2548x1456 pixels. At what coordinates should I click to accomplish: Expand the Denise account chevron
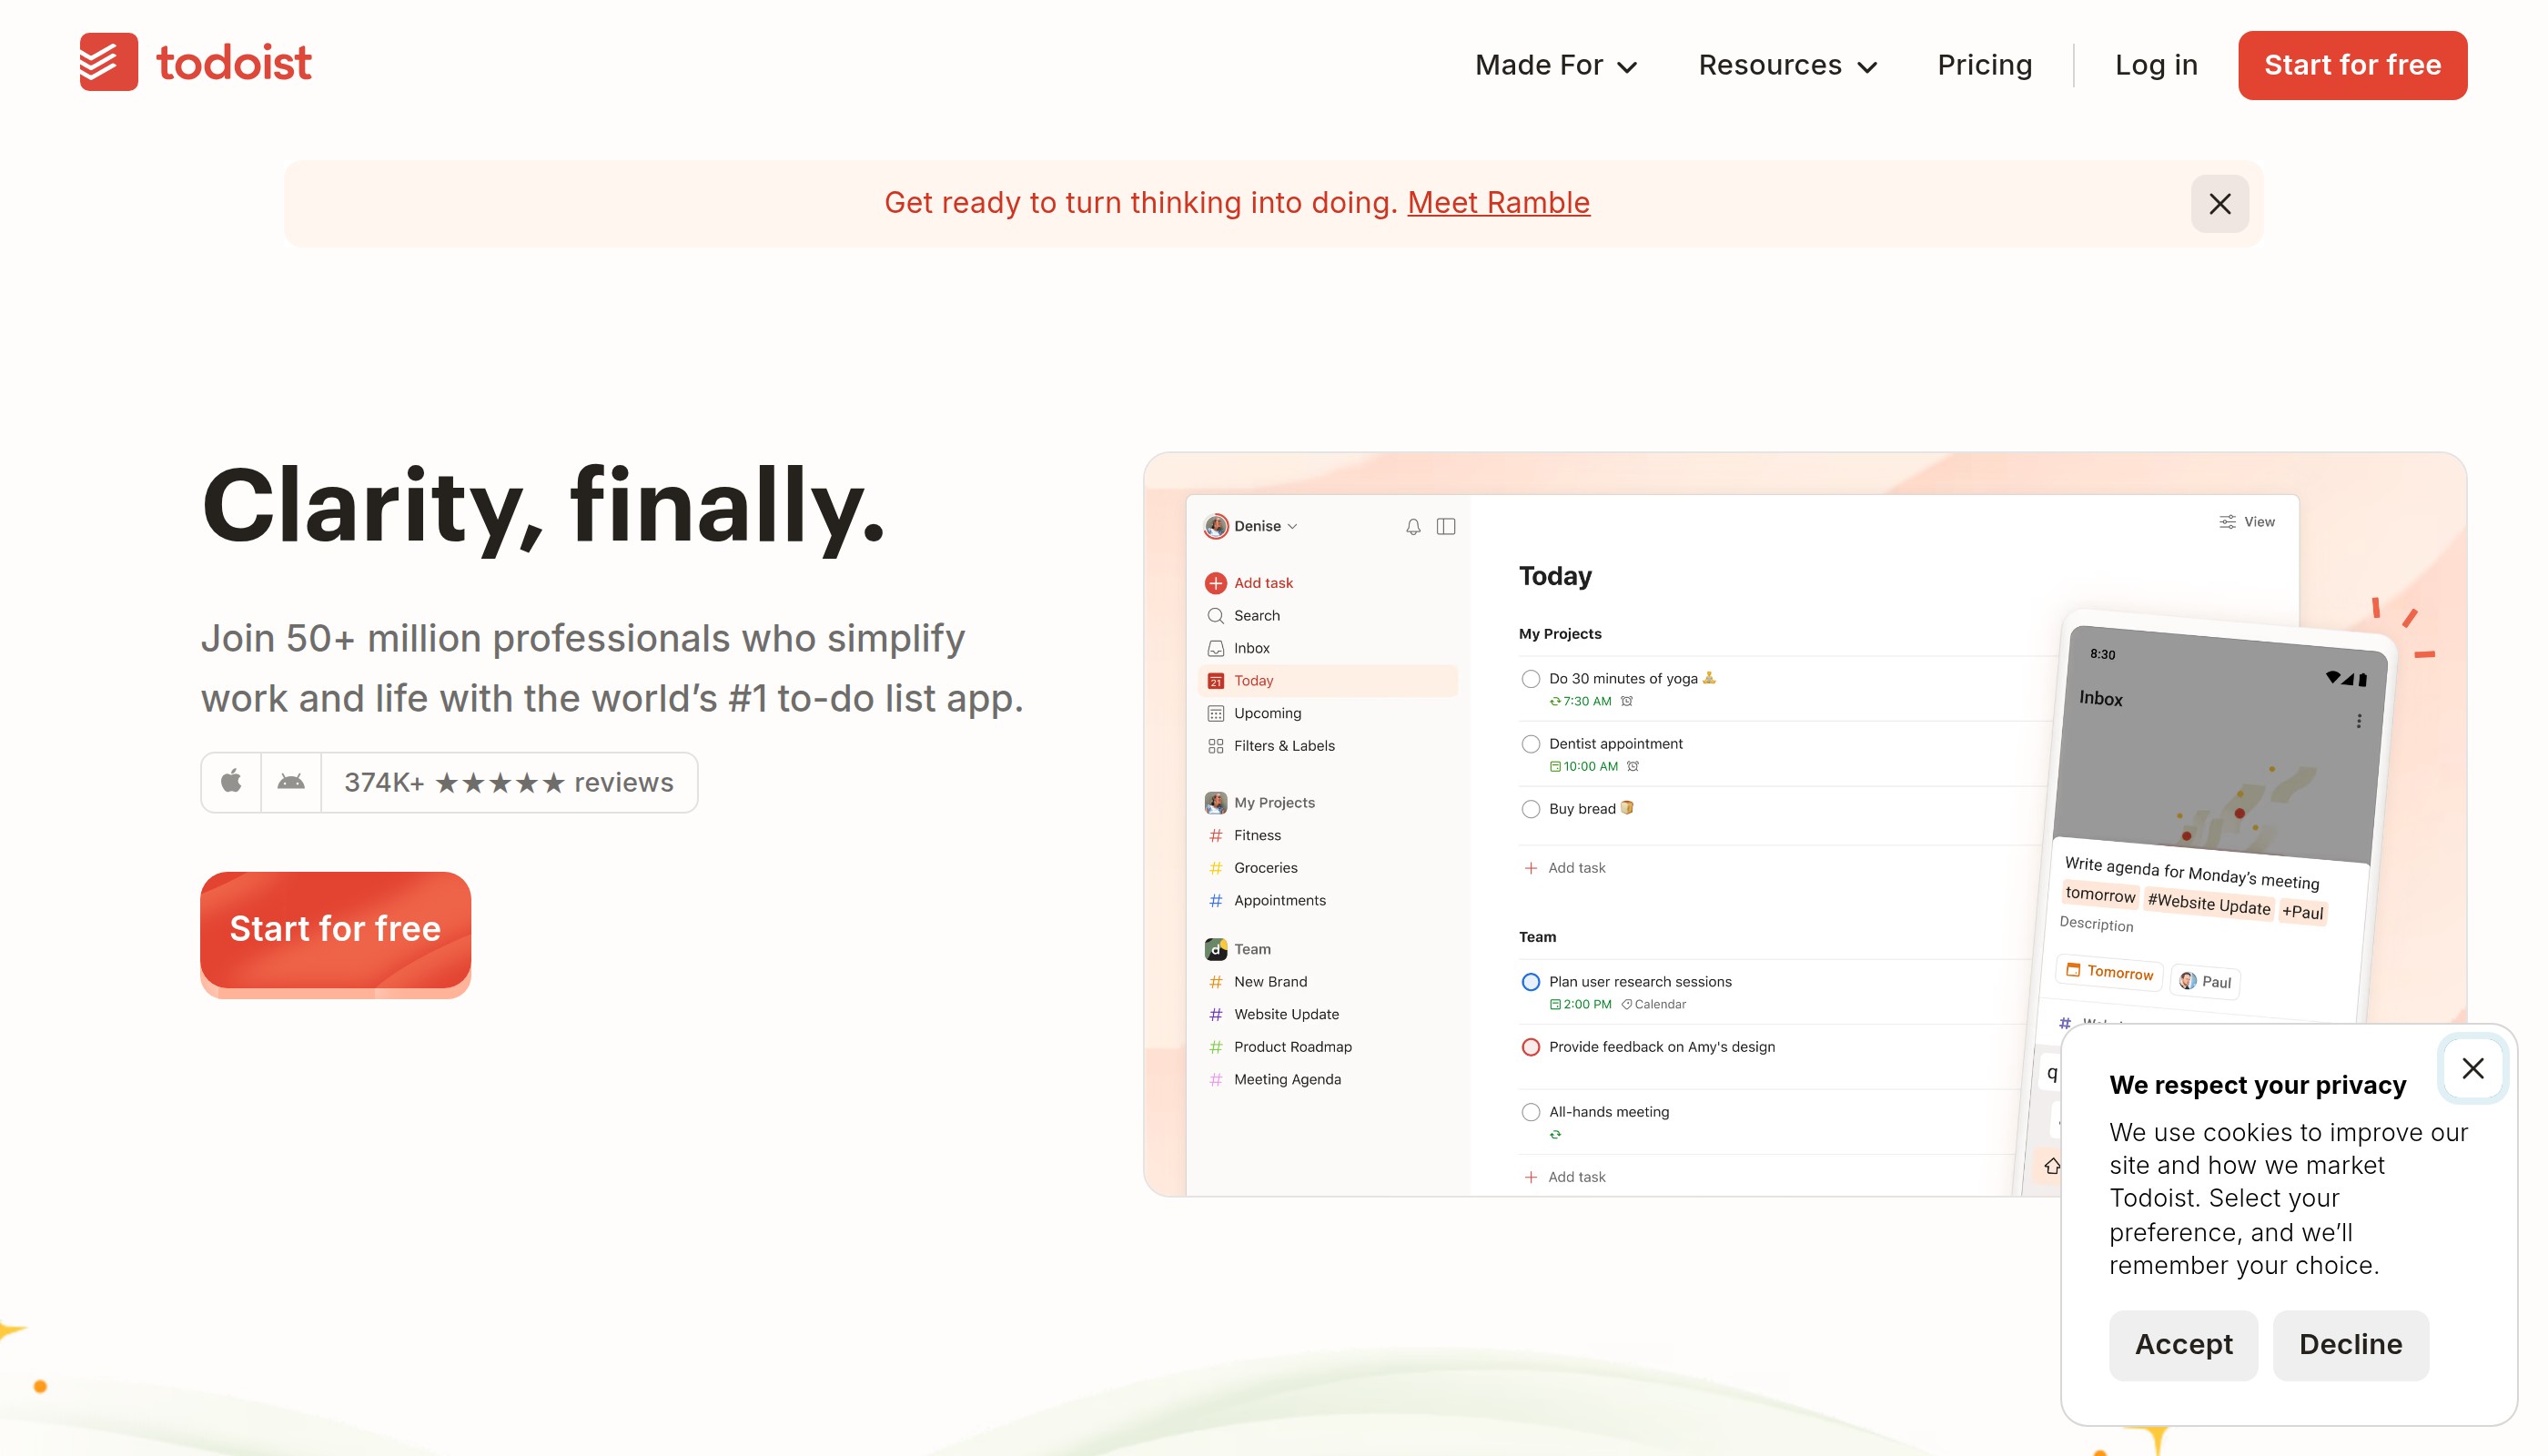point(1292,526)
